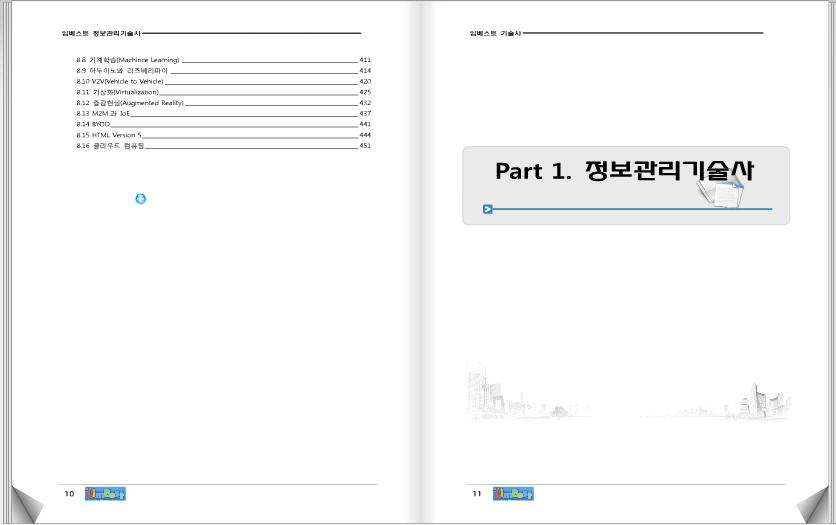Click the footer page number 11
This screenshot has width=836, height=525.
[477, 494]
